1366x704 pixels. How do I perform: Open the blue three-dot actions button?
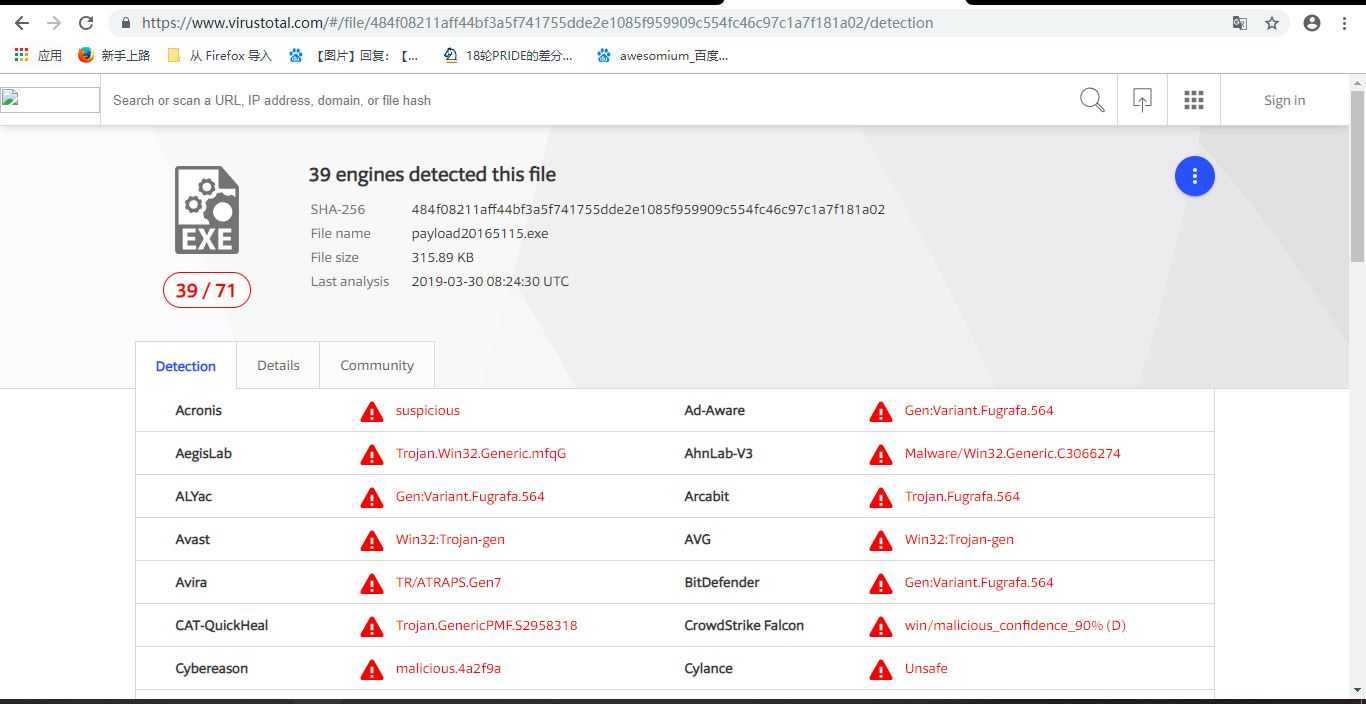[x=1194, y=176]
